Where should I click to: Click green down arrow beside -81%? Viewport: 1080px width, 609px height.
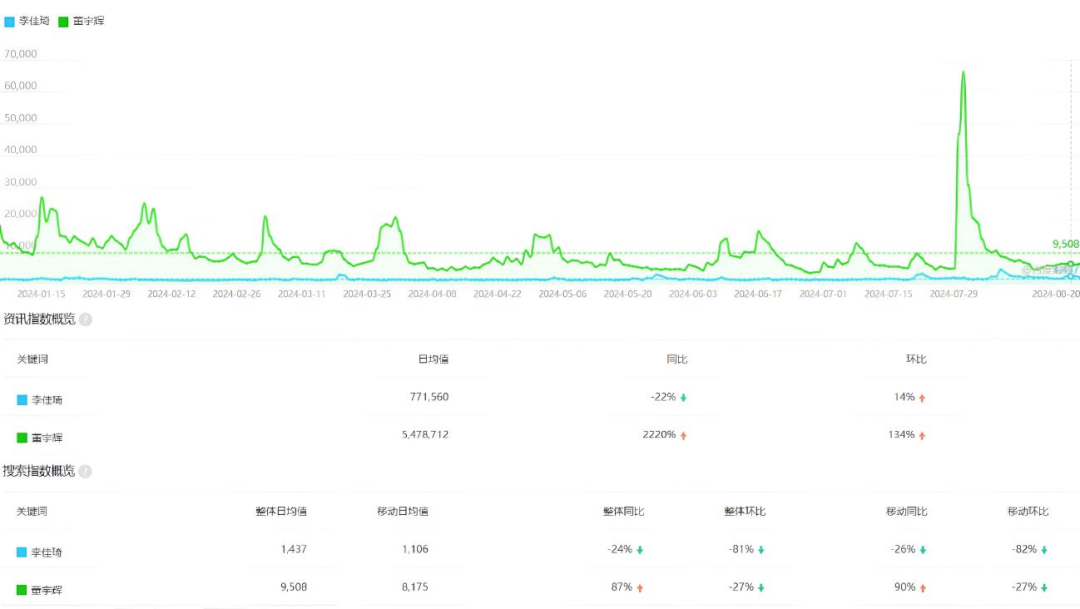pyautogui.click(x=761, y=550)
